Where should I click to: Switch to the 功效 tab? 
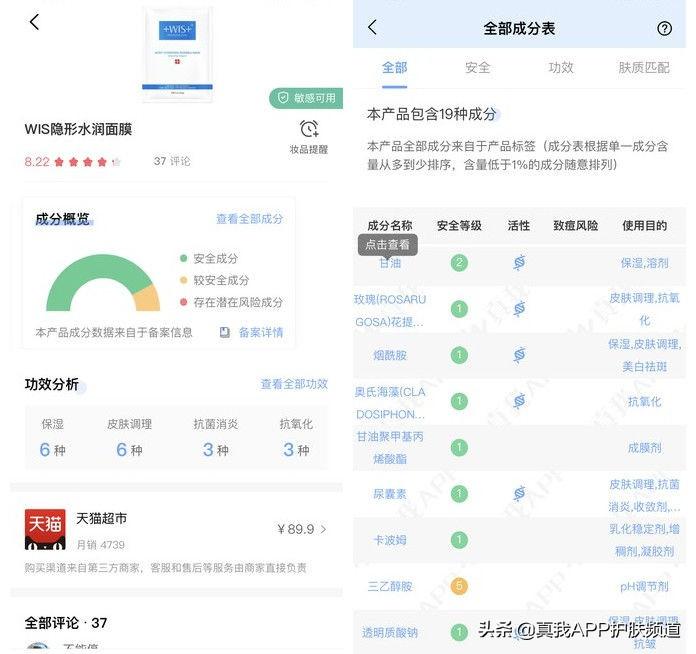coord(561,68)
